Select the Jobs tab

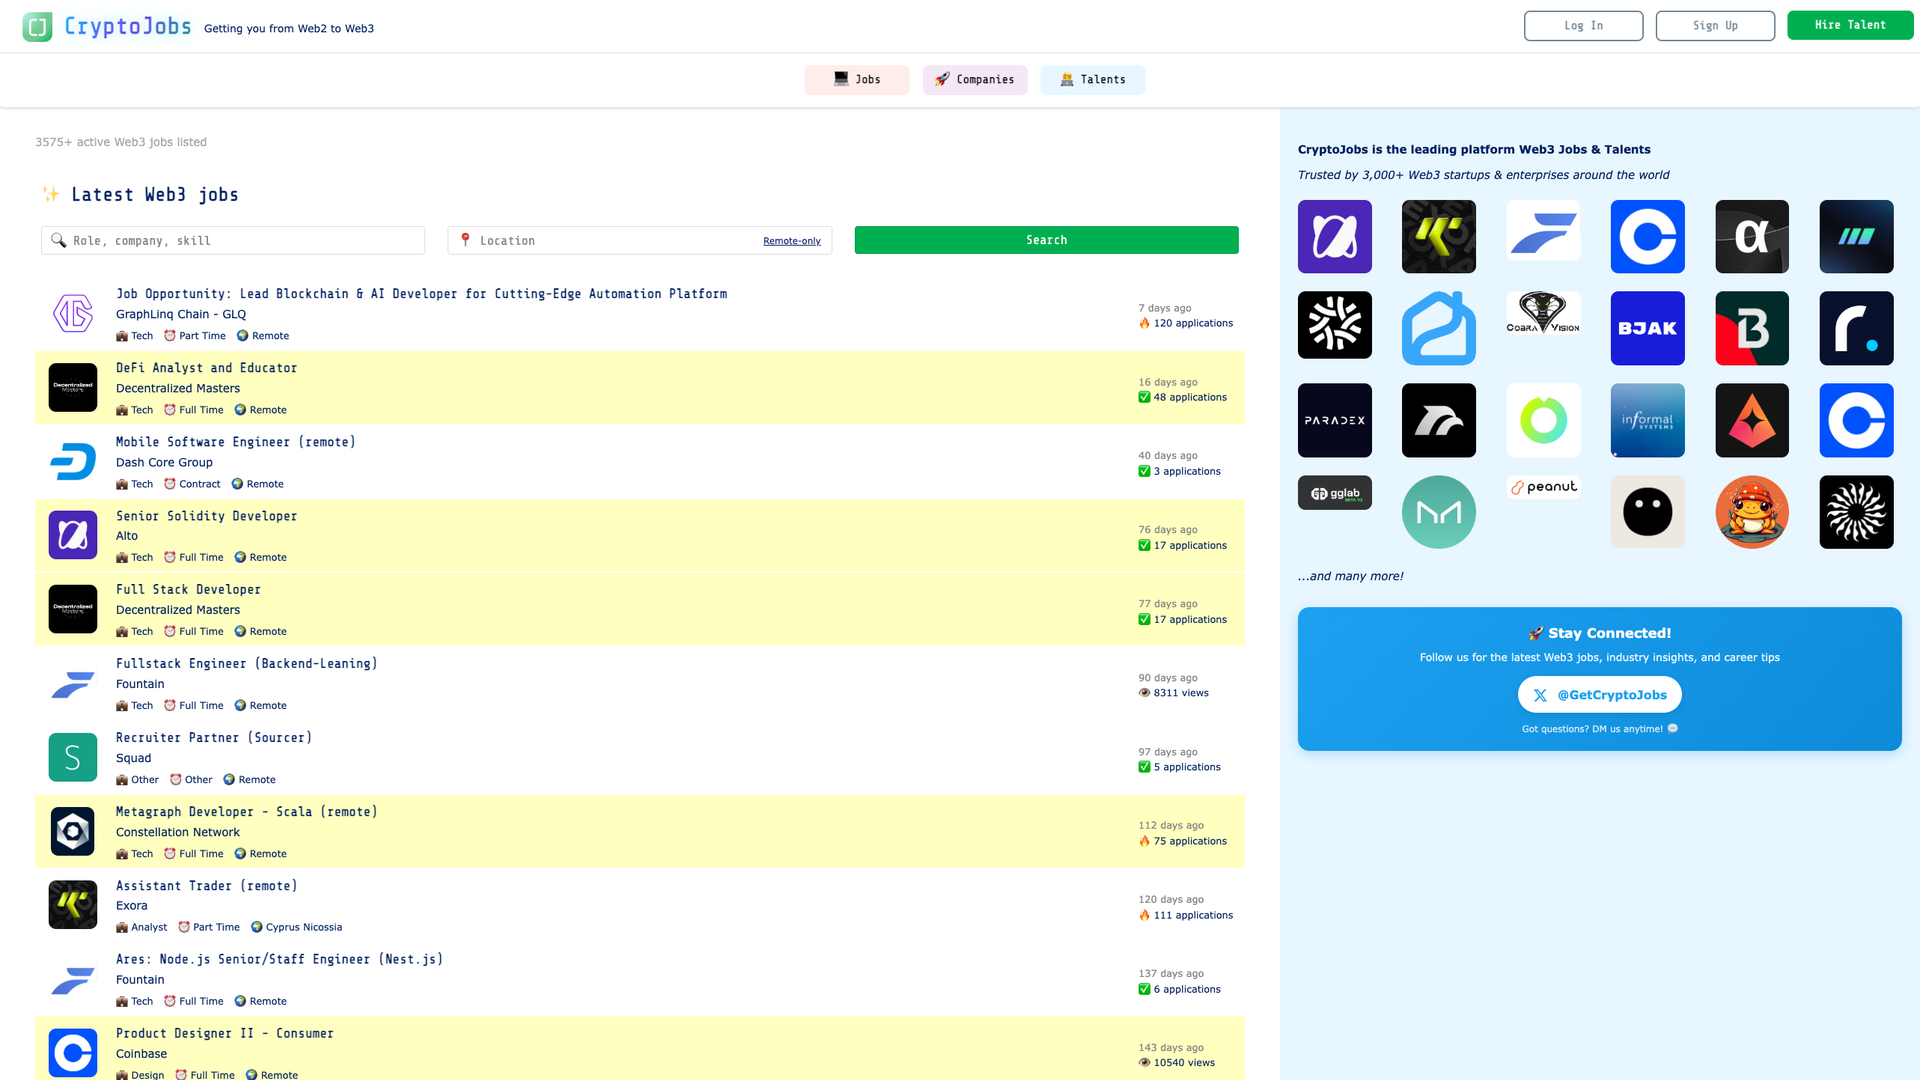point(856,79)
